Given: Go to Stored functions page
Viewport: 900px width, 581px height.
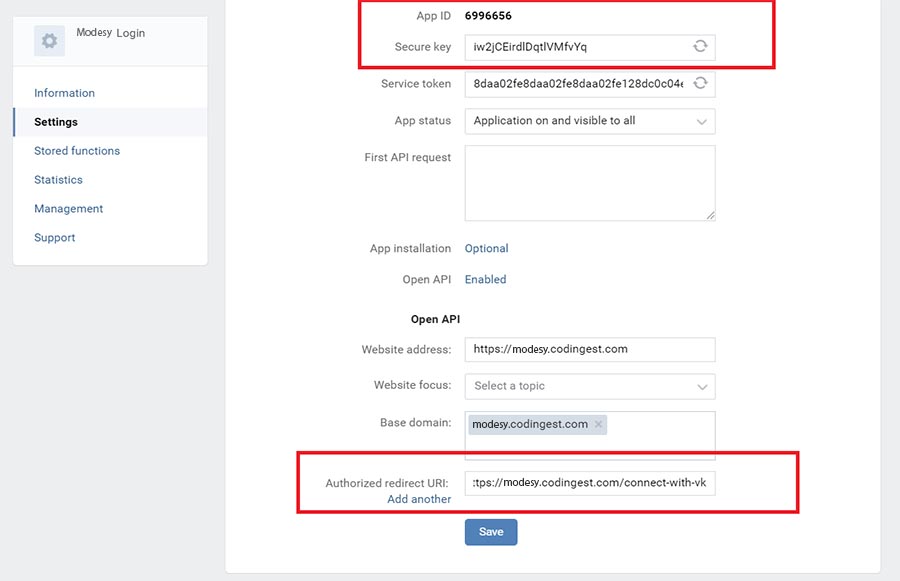Looking at the screenshot, I should click(77, 151).
